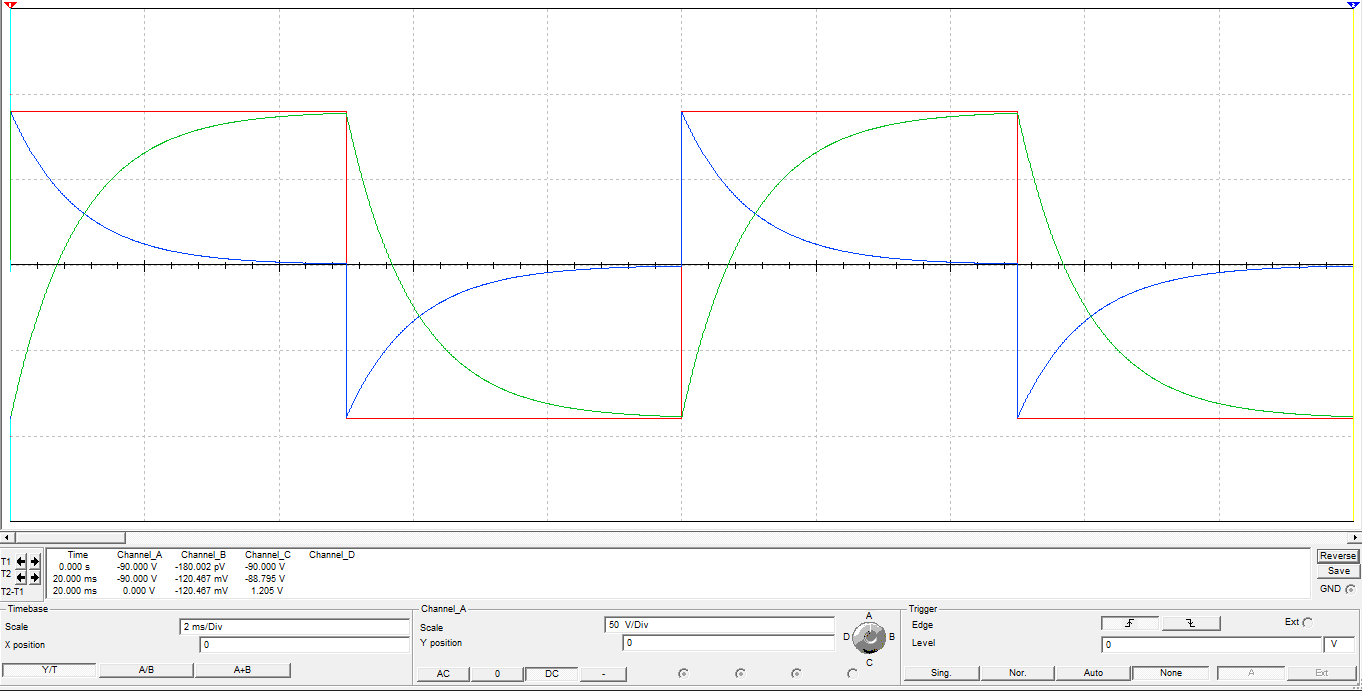Click the Reverse button
This screenshot has height=691, width=1362.
point(1338,556)
